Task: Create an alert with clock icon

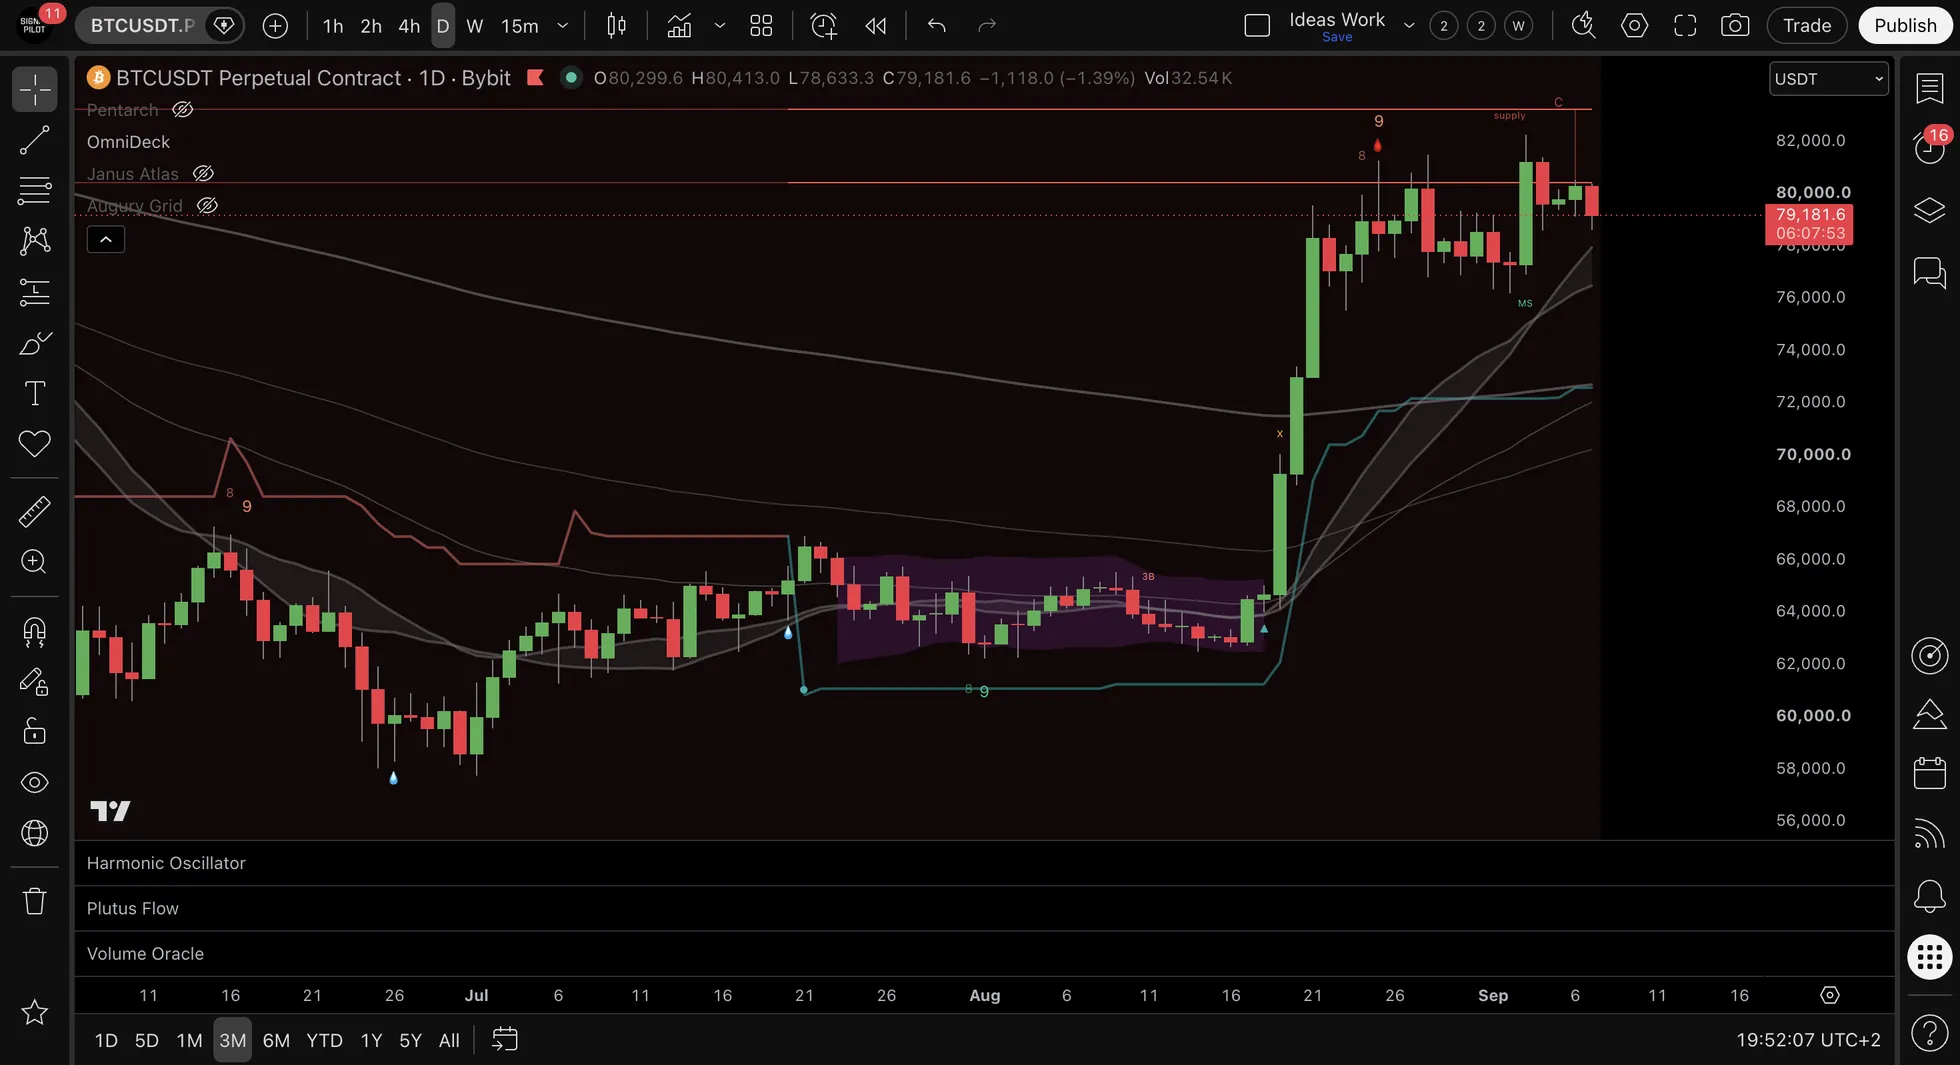Action: click(x=823, y=26)
